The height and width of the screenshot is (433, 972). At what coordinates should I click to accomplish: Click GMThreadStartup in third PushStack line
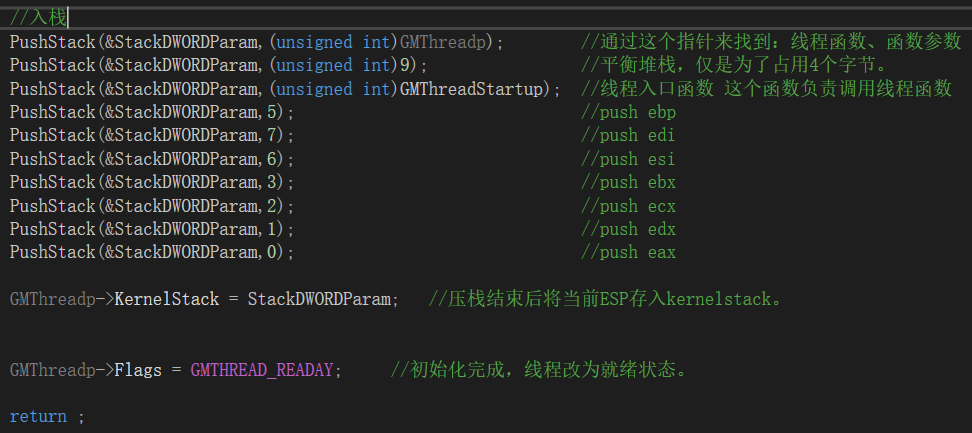(471, 89)
